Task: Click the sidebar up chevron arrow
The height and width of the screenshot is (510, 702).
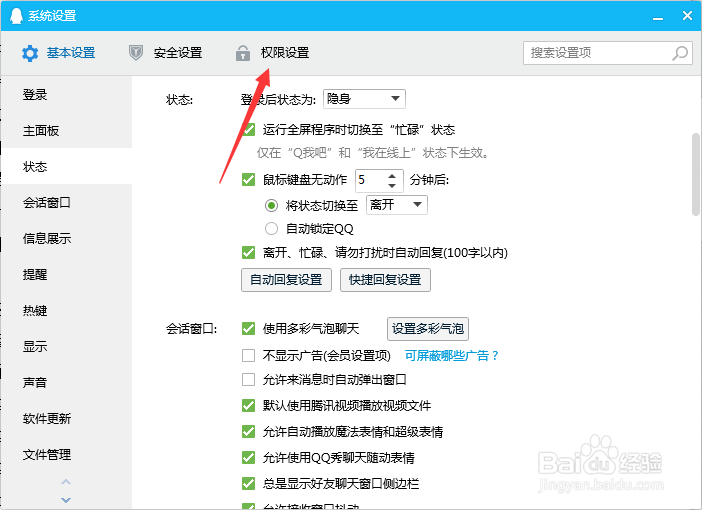Action: 66,482
